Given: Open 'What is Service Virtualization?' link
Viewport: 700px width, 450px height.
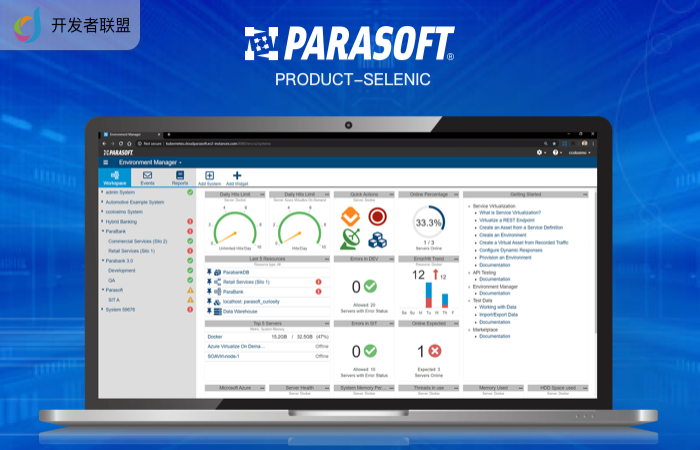Looking at the screenshot, I should click(x=510, y=213).
